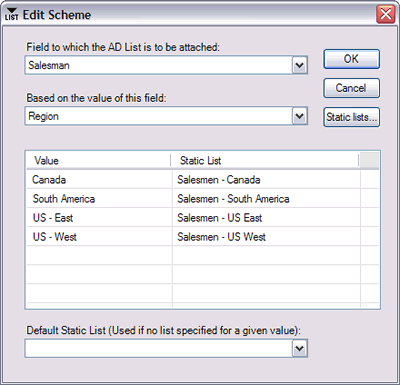The width and height of the screenshot is (400, 385).
Task: Click the Value column header
Action: 99,161
